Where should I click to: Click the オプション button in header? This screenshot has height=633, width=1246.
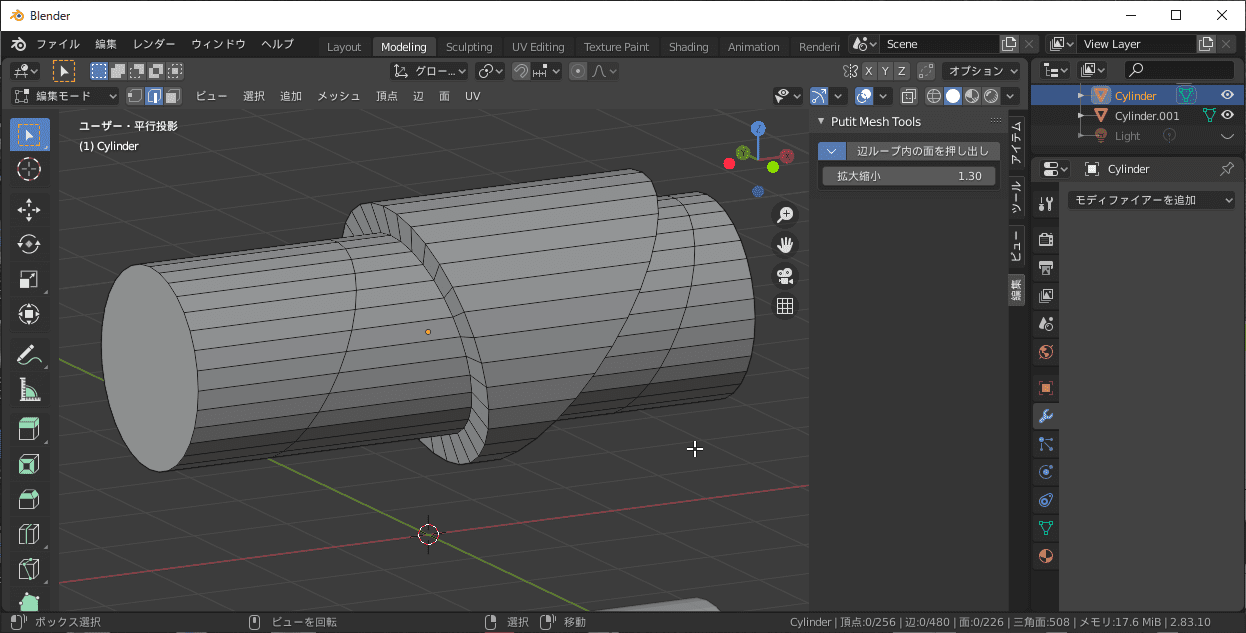tap(981, 71)
